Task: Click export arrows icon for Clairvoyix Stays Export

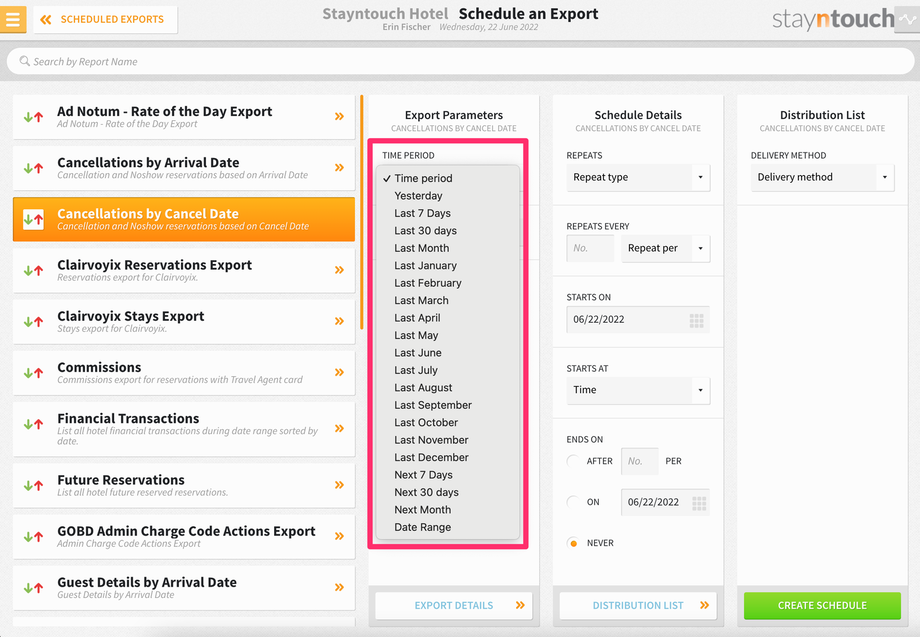Action: [x=33, y=321]
